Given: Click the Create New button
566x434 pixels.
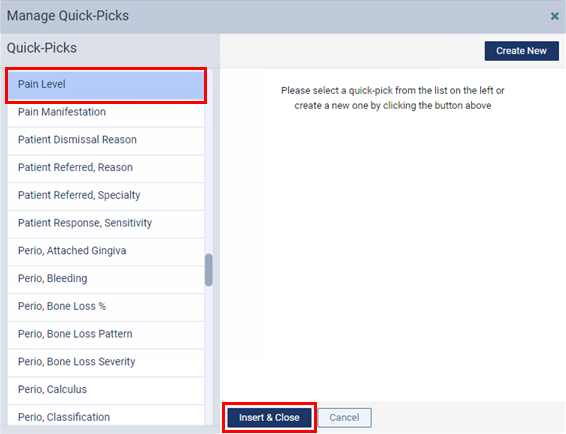Looking at the screenshot, I should (x=521, y=51).
